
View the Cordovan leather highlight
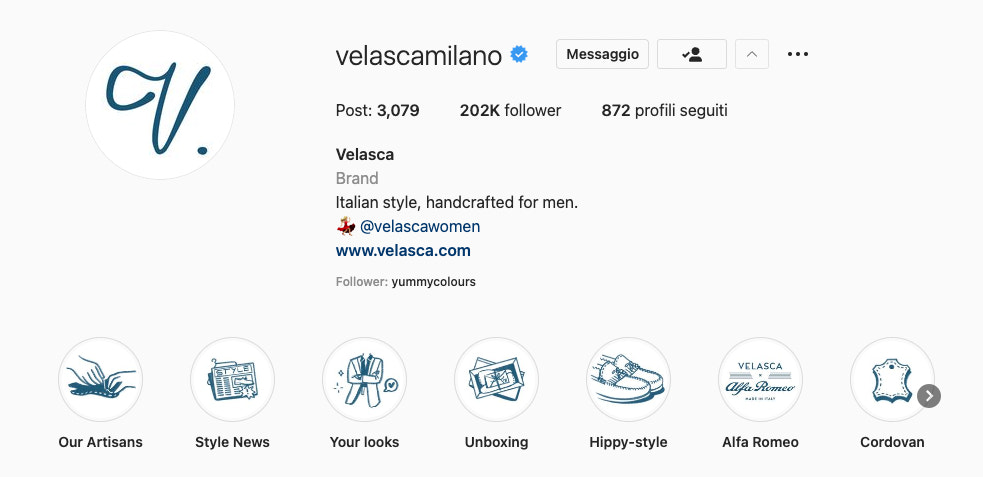tap(890, 380)
